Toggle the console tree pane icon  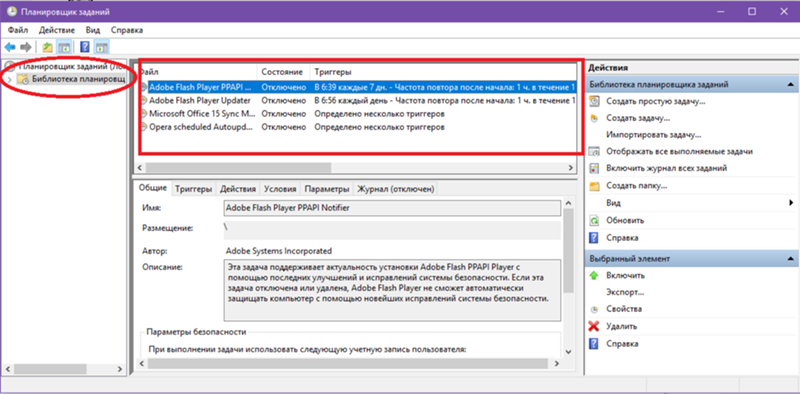click(x=64, y=47)
